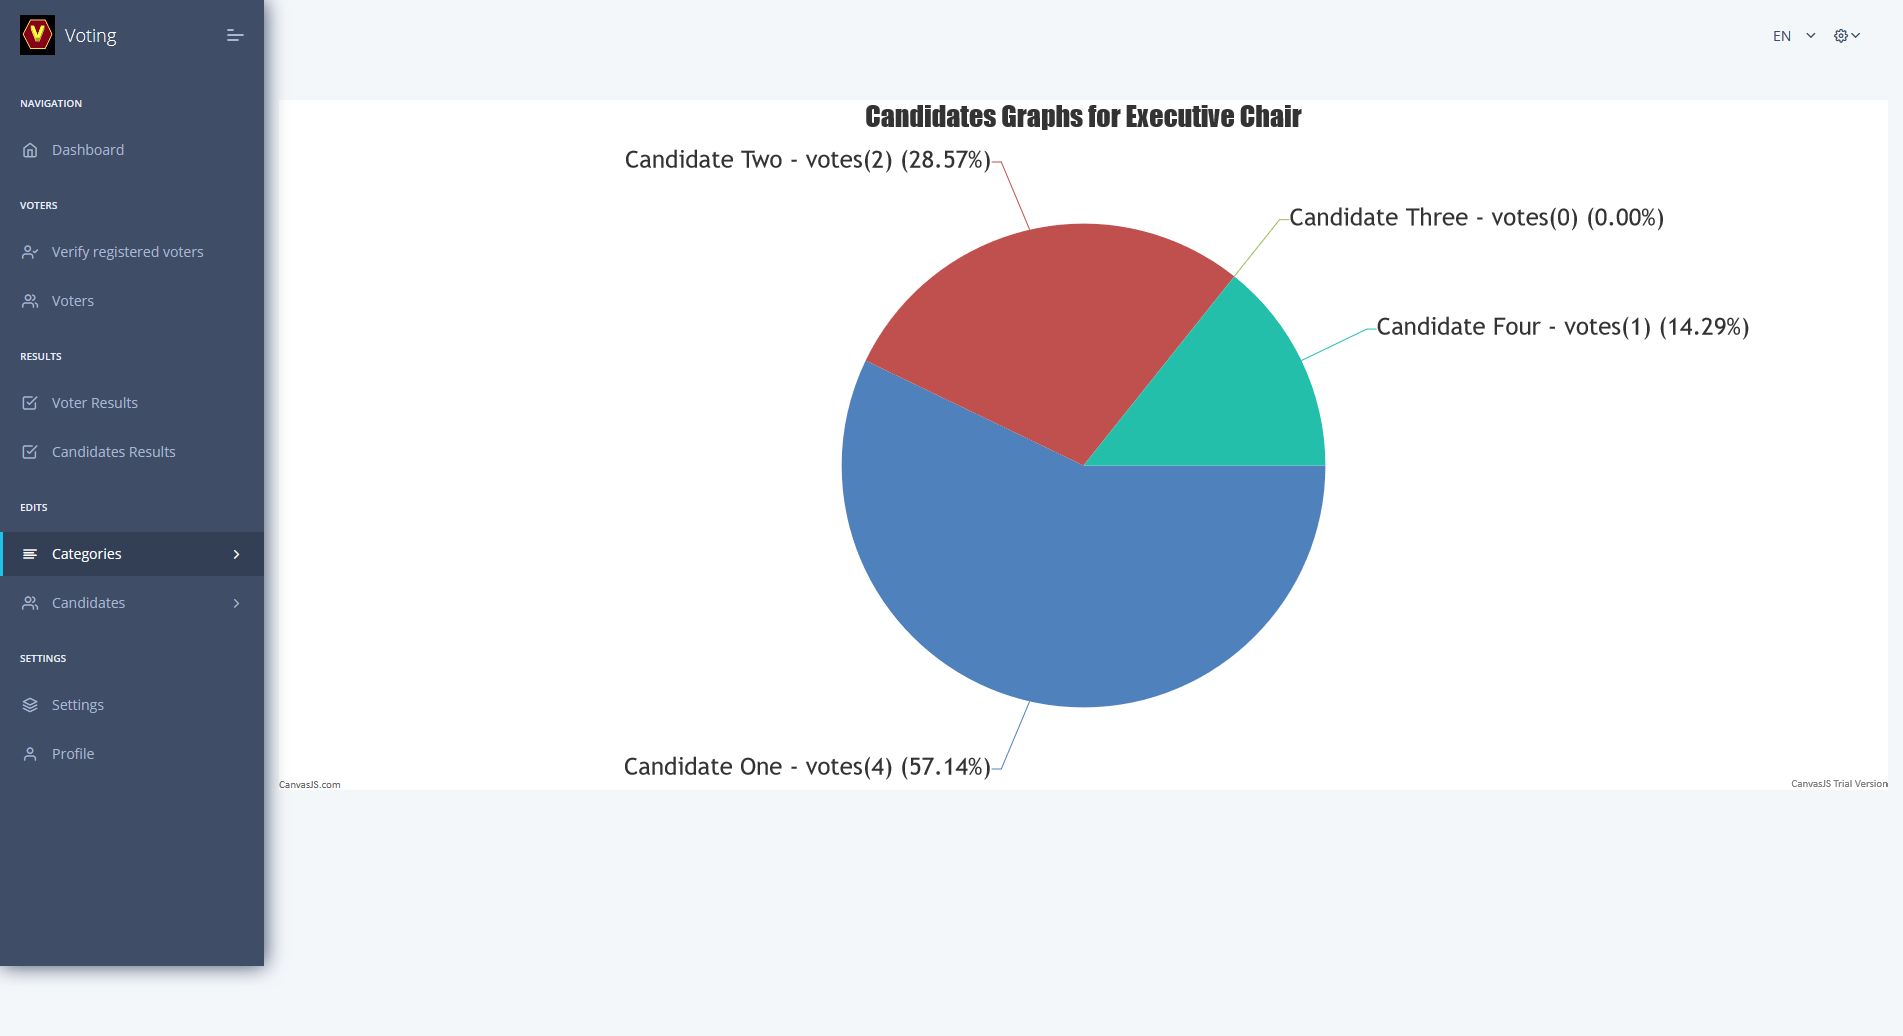Select the Categories menu item
Viewport: 1903px width, 1036px height.
(x=87, y=554)
